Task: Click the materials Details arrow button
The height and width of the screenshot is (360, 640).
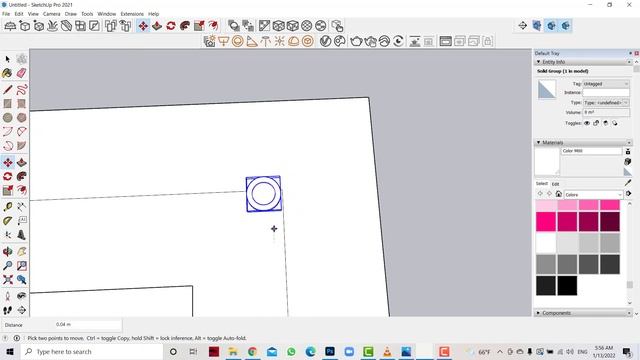Action: click(x=629, y=194)
